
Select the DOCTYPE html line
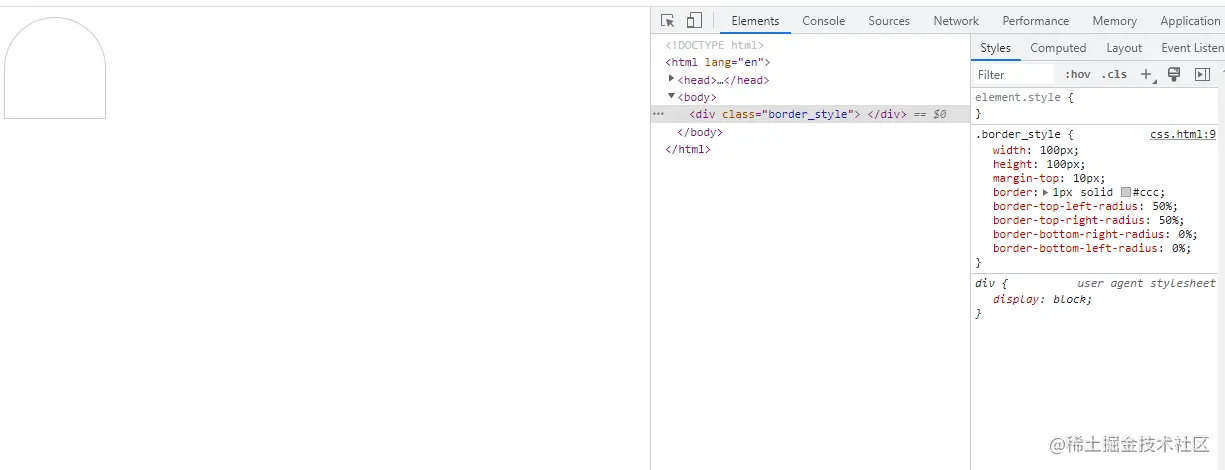coord(715,45)
